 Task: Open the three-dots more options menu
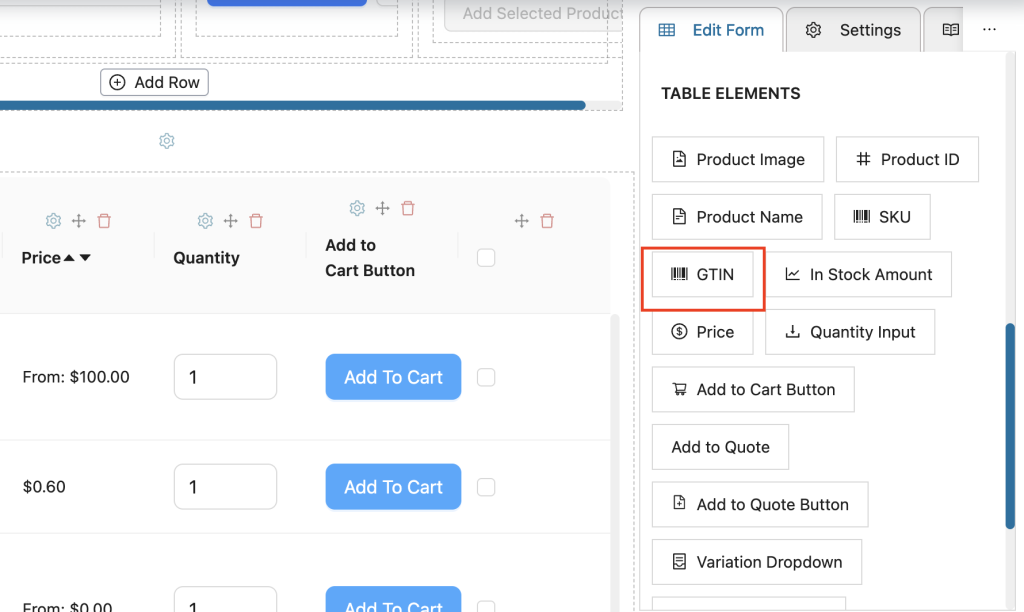(x=989, y=29)
